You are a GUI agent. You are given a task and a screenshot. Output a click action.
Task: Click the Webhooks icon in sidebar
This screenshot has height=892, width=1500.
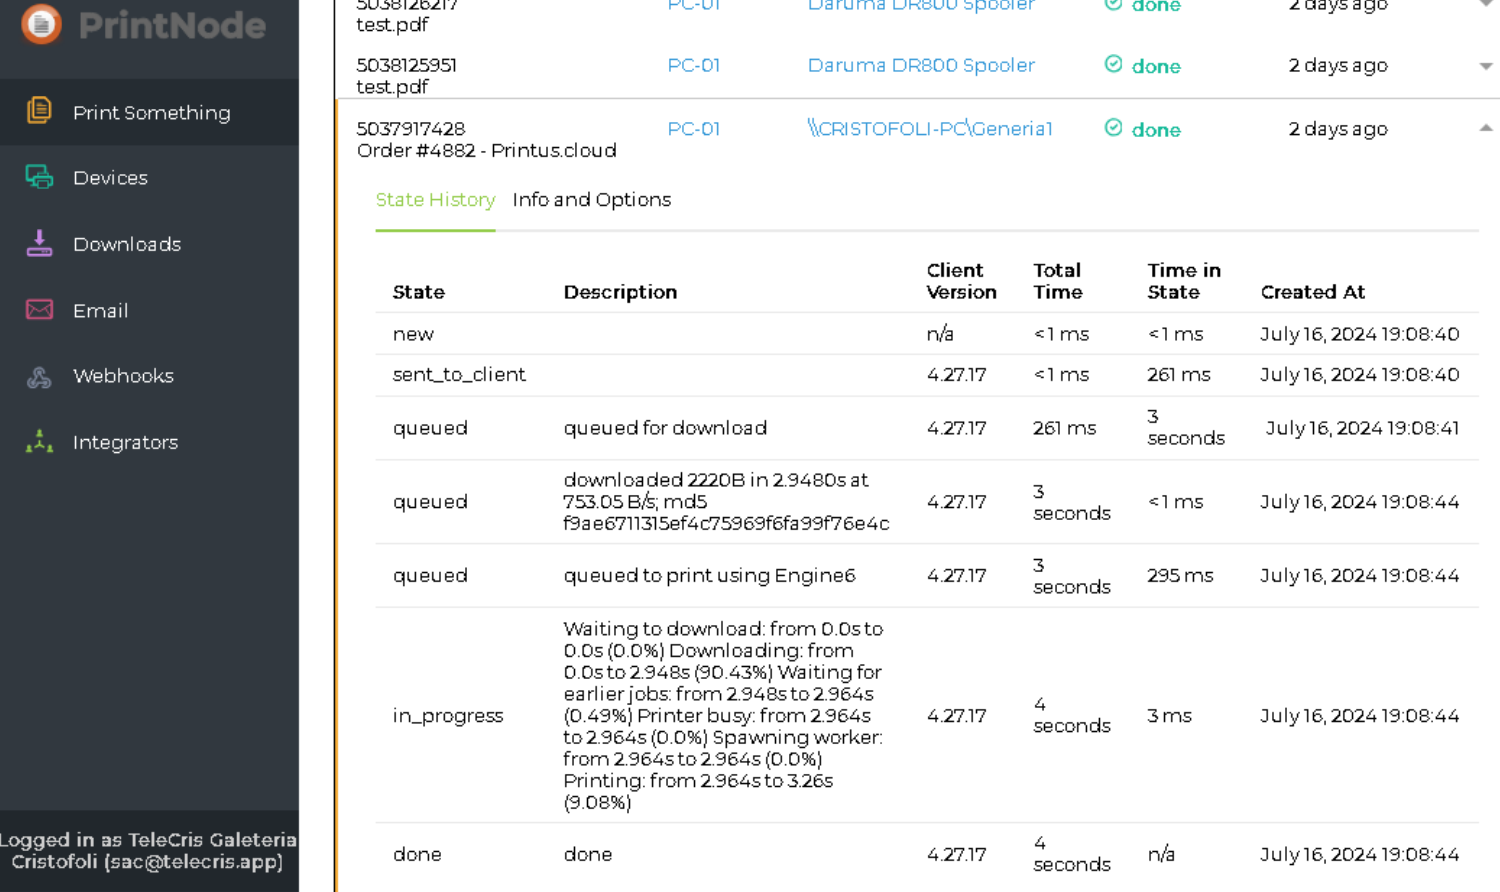coord(39,377)
